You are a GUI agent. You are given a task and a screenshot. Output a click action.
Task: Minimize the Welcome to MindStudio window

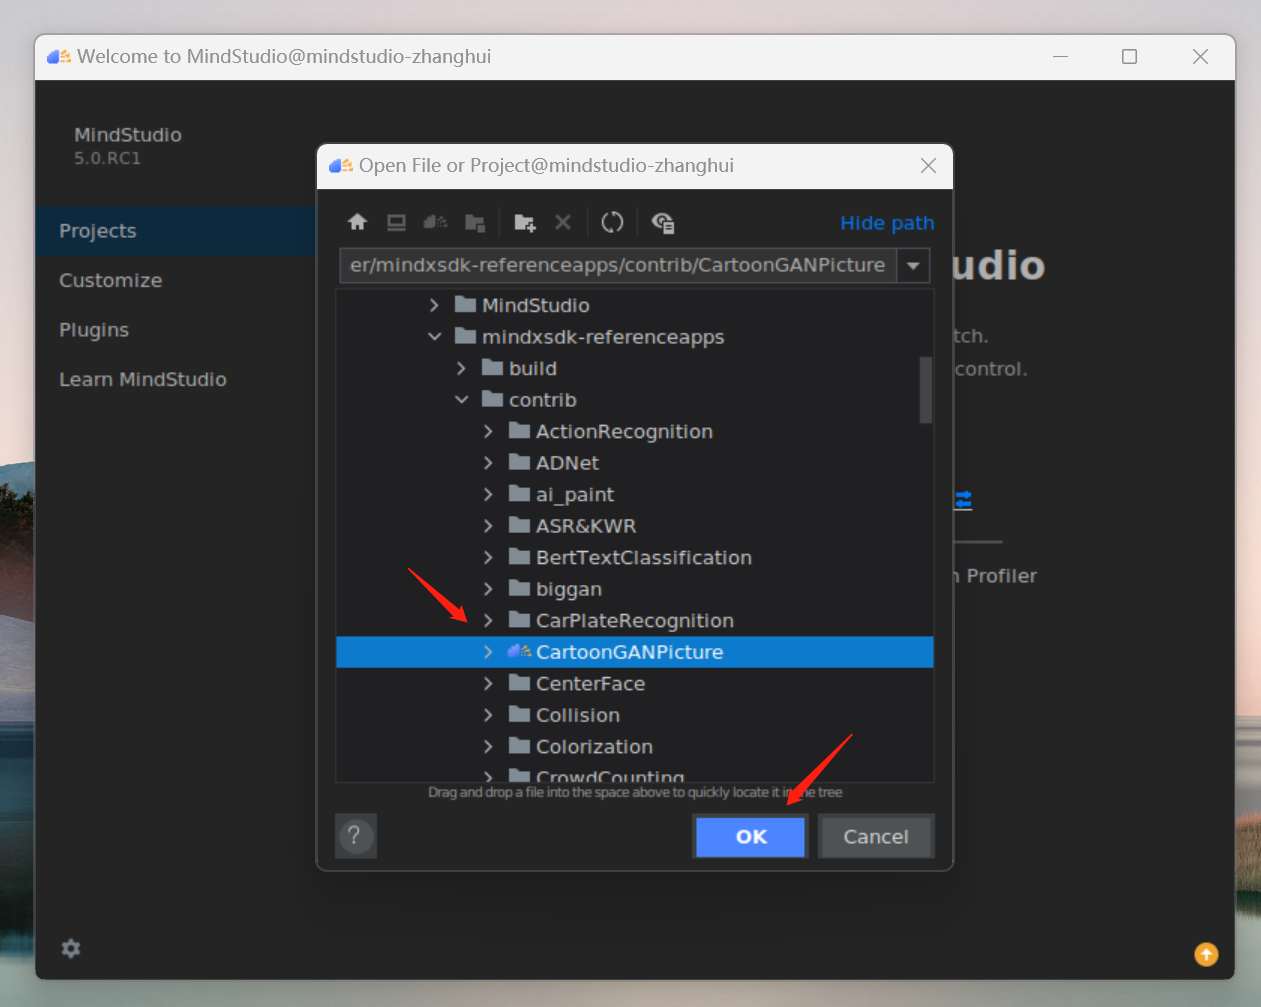pyautogui.click(x=1060, y=57)
